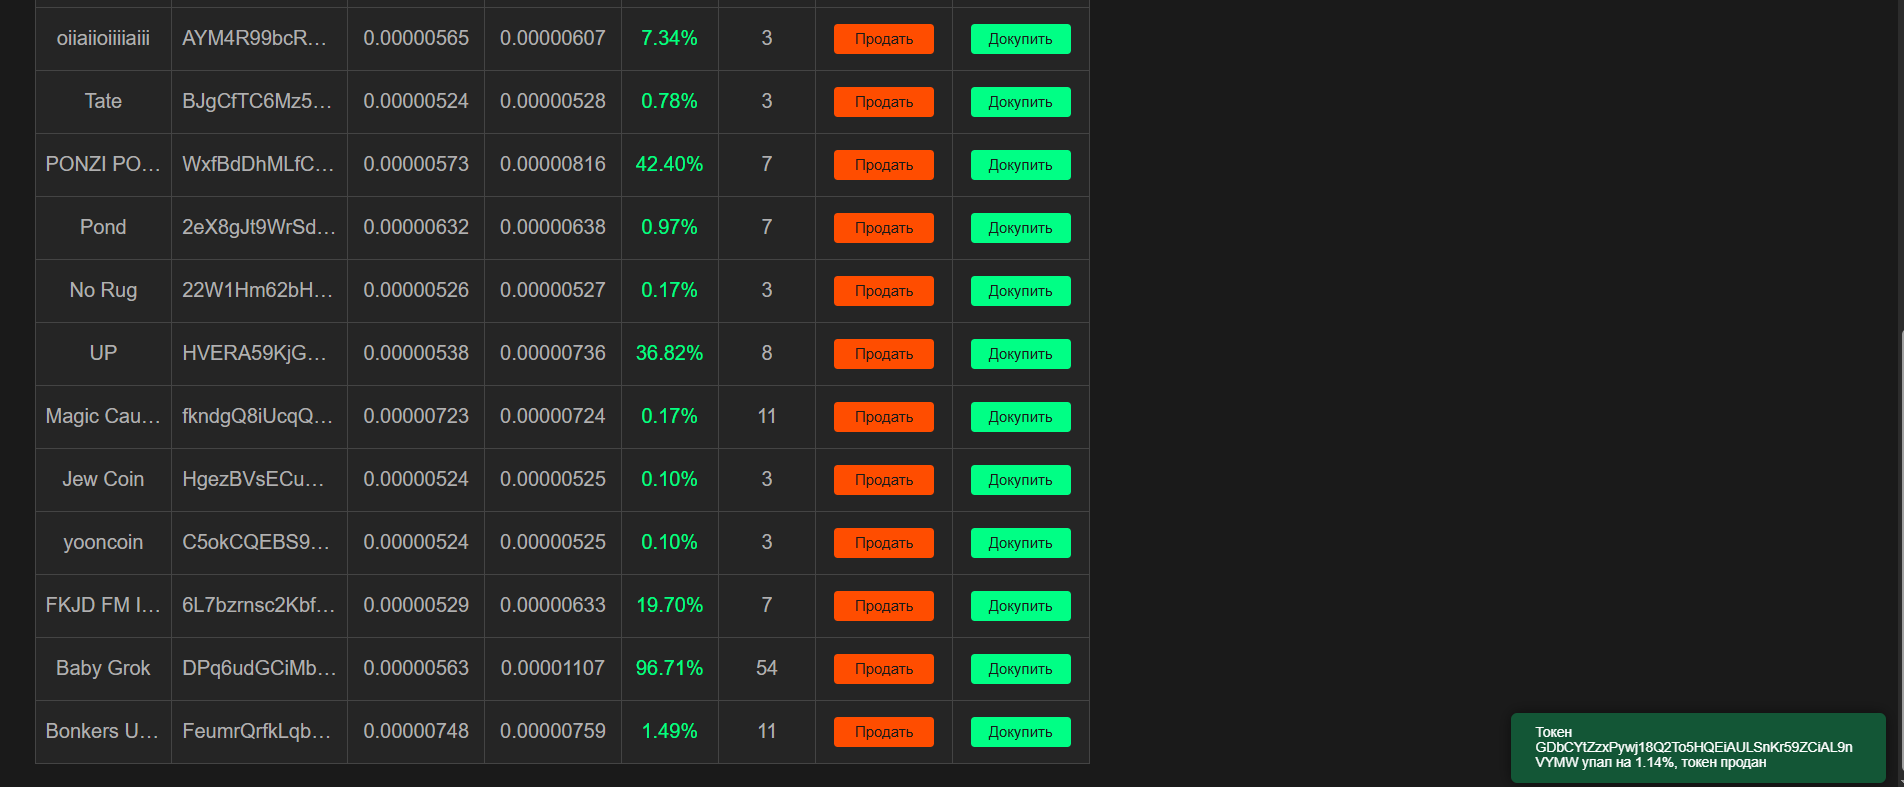
Task: Sell the UP token
Action: (x=883, y=354)
